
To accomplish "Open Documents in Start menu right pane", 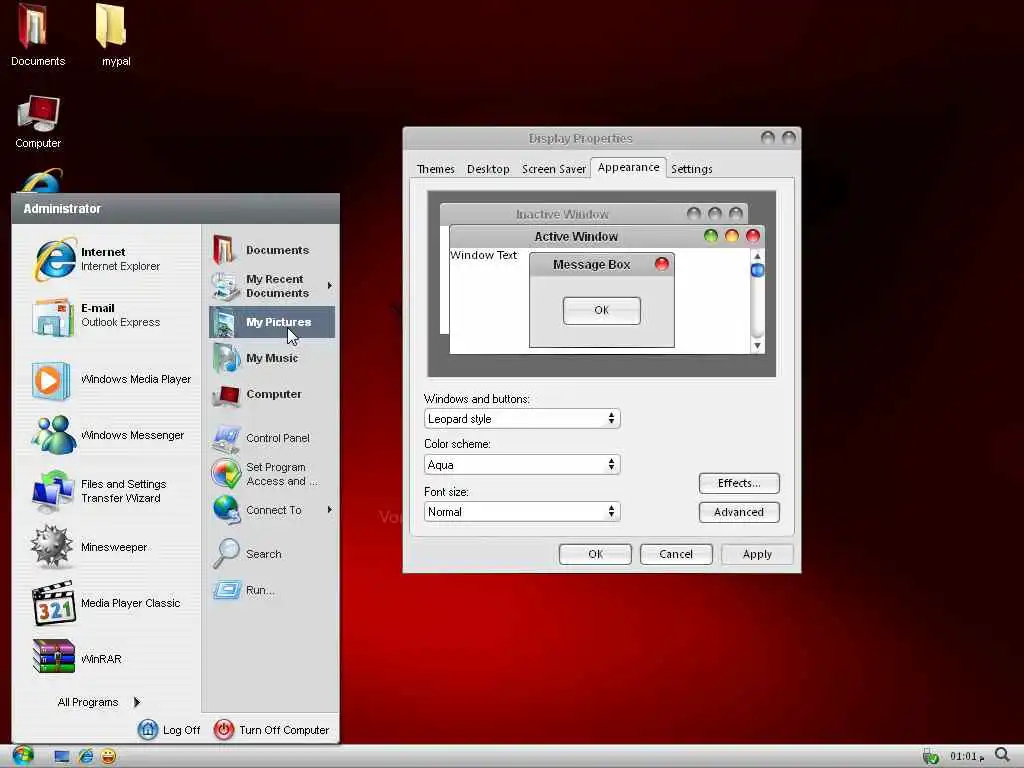I will click(272, 250).
